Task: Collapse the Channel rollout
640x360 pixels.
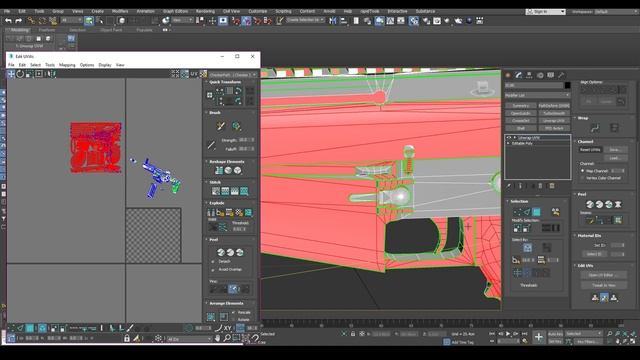Action: click(585, 142)
